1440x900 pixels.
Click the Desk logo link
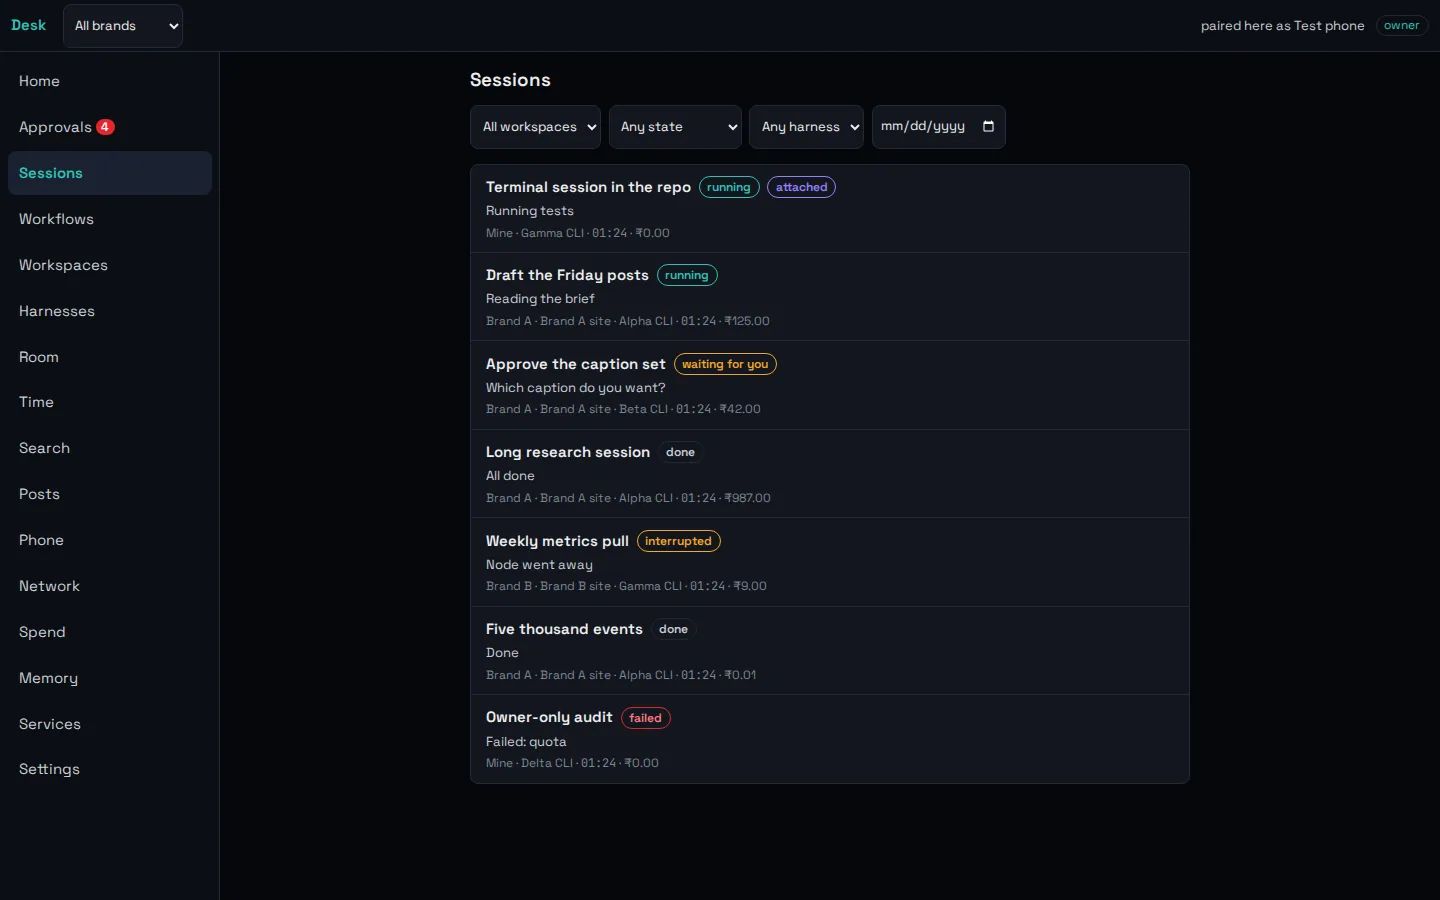(28, 26)
